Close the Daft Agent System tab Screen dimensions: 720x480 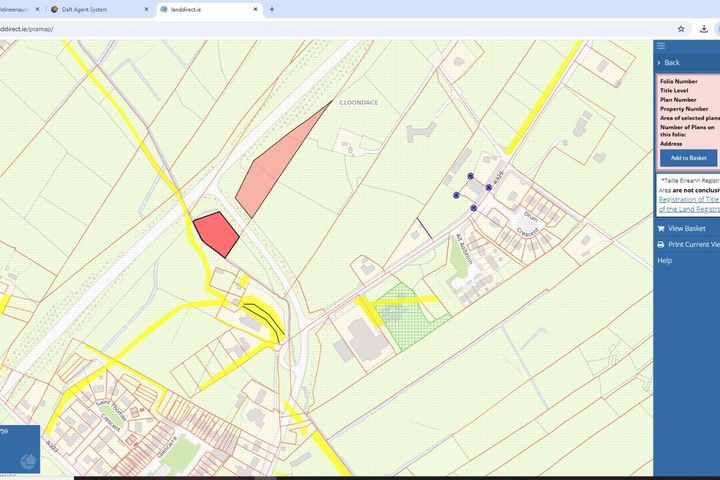pos(142,9)
